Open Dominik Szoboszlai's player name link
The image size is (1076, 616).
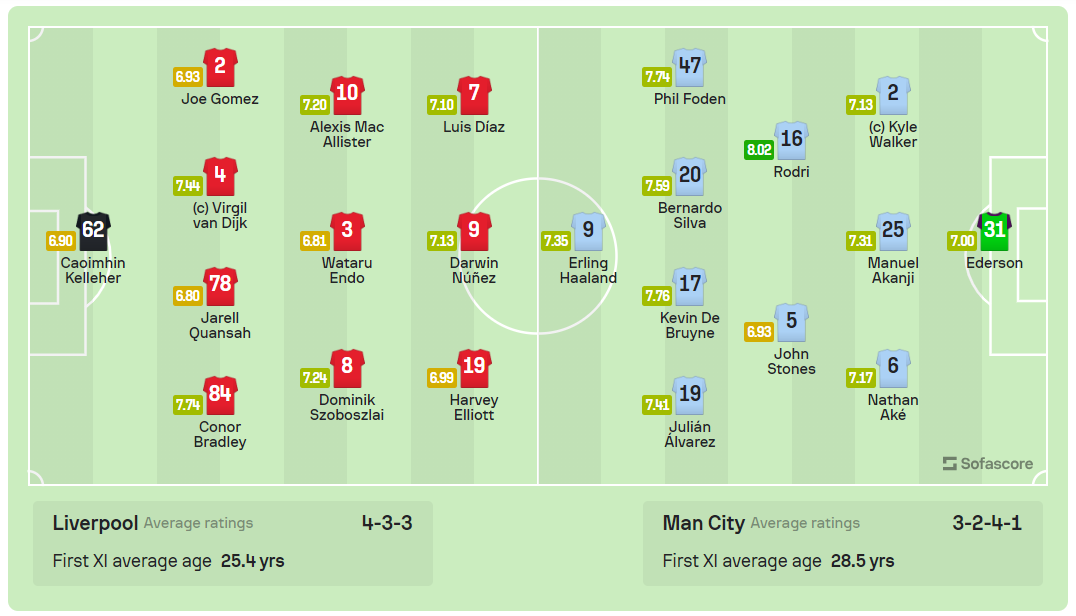[x=347, y=407]
